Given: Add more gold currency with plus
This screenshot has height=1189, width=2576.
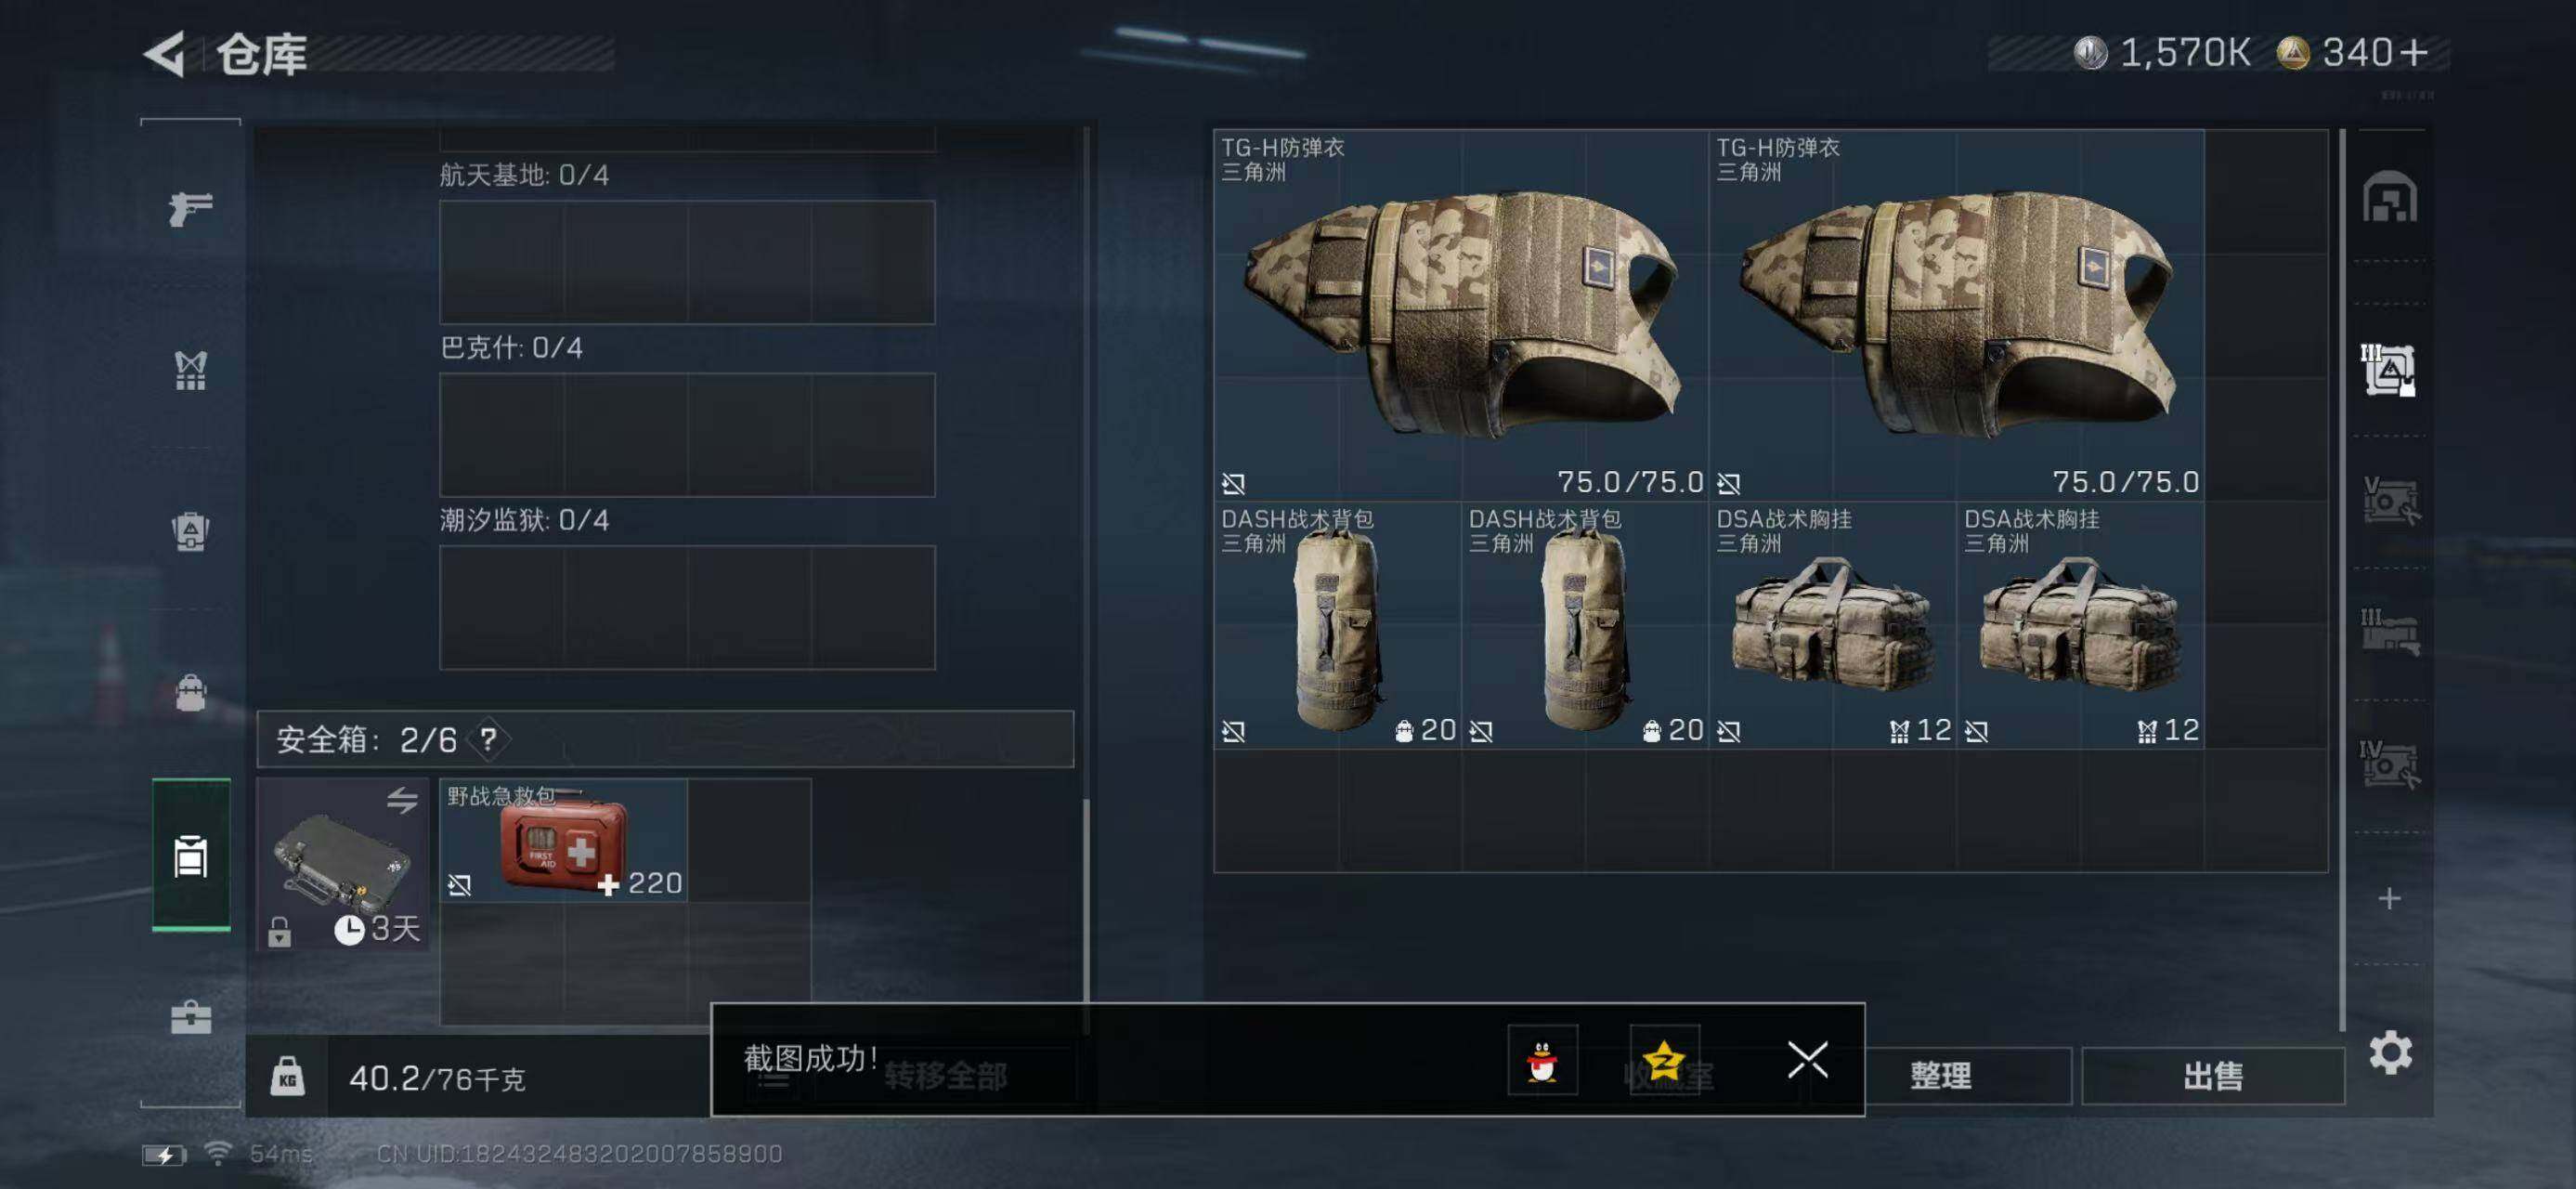Looking at the screenshot, I should point(2413,52).
